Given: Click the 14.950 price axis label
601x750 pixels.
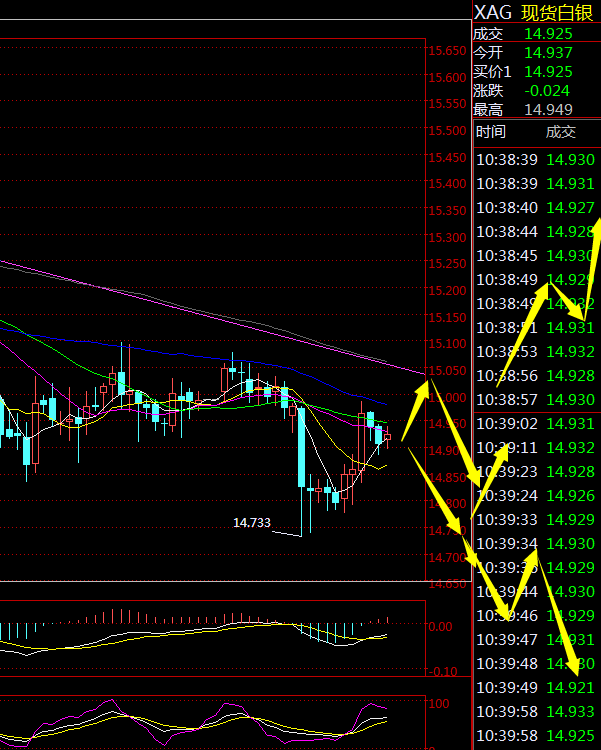Looking at the screenshot, I should coord(447,424).
